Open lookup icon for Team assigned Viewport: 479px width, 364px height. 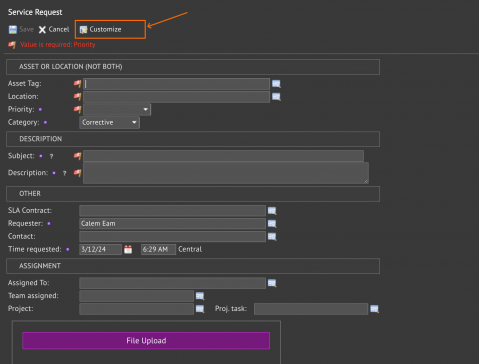[200, 296]
